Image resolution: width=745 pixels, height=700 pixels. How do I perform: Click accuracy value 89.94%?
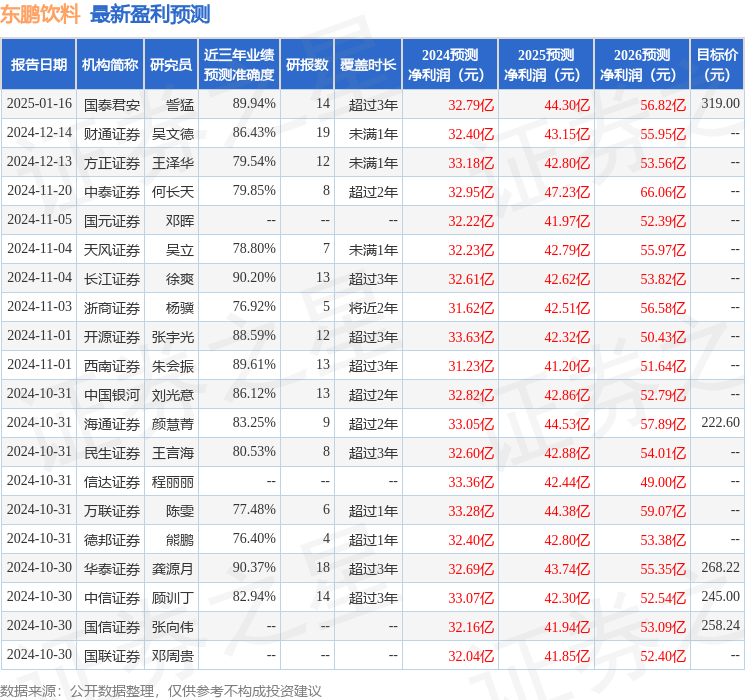point(254,104)
